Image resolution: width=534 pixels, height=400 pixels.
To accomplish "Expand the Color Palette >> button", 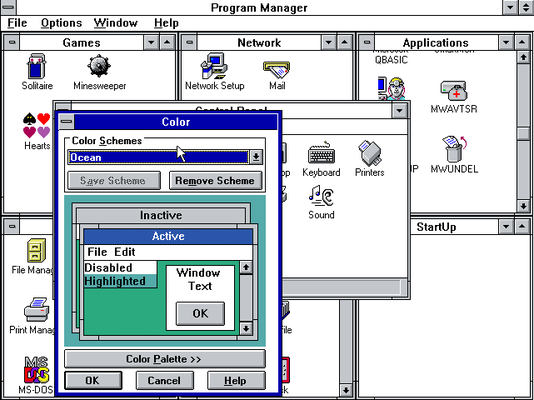I will click(164, 359).
